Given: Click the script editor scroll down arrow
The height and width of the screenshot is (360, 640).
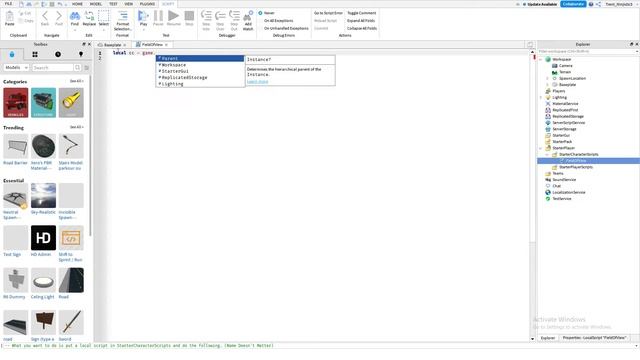Looking at the screenshot, I should point(532,339).
